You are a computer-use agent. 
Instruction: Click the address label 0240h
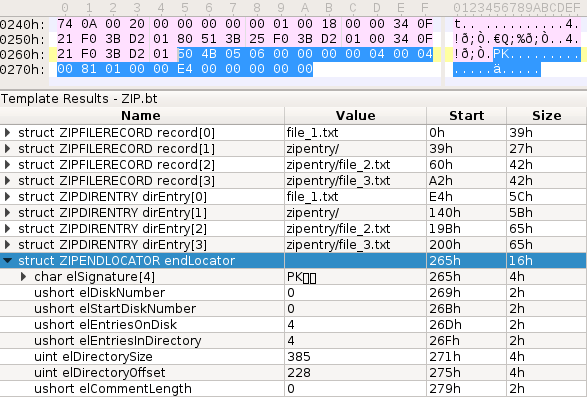click(x=22, y=24)
